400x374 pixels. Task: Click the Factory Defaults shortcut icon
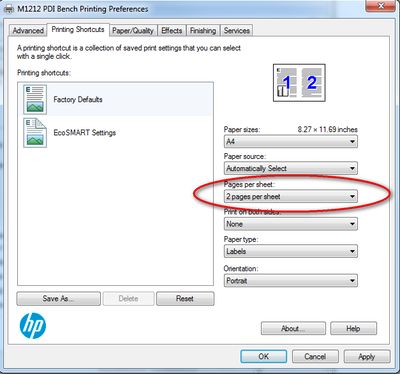click(35, 99)
